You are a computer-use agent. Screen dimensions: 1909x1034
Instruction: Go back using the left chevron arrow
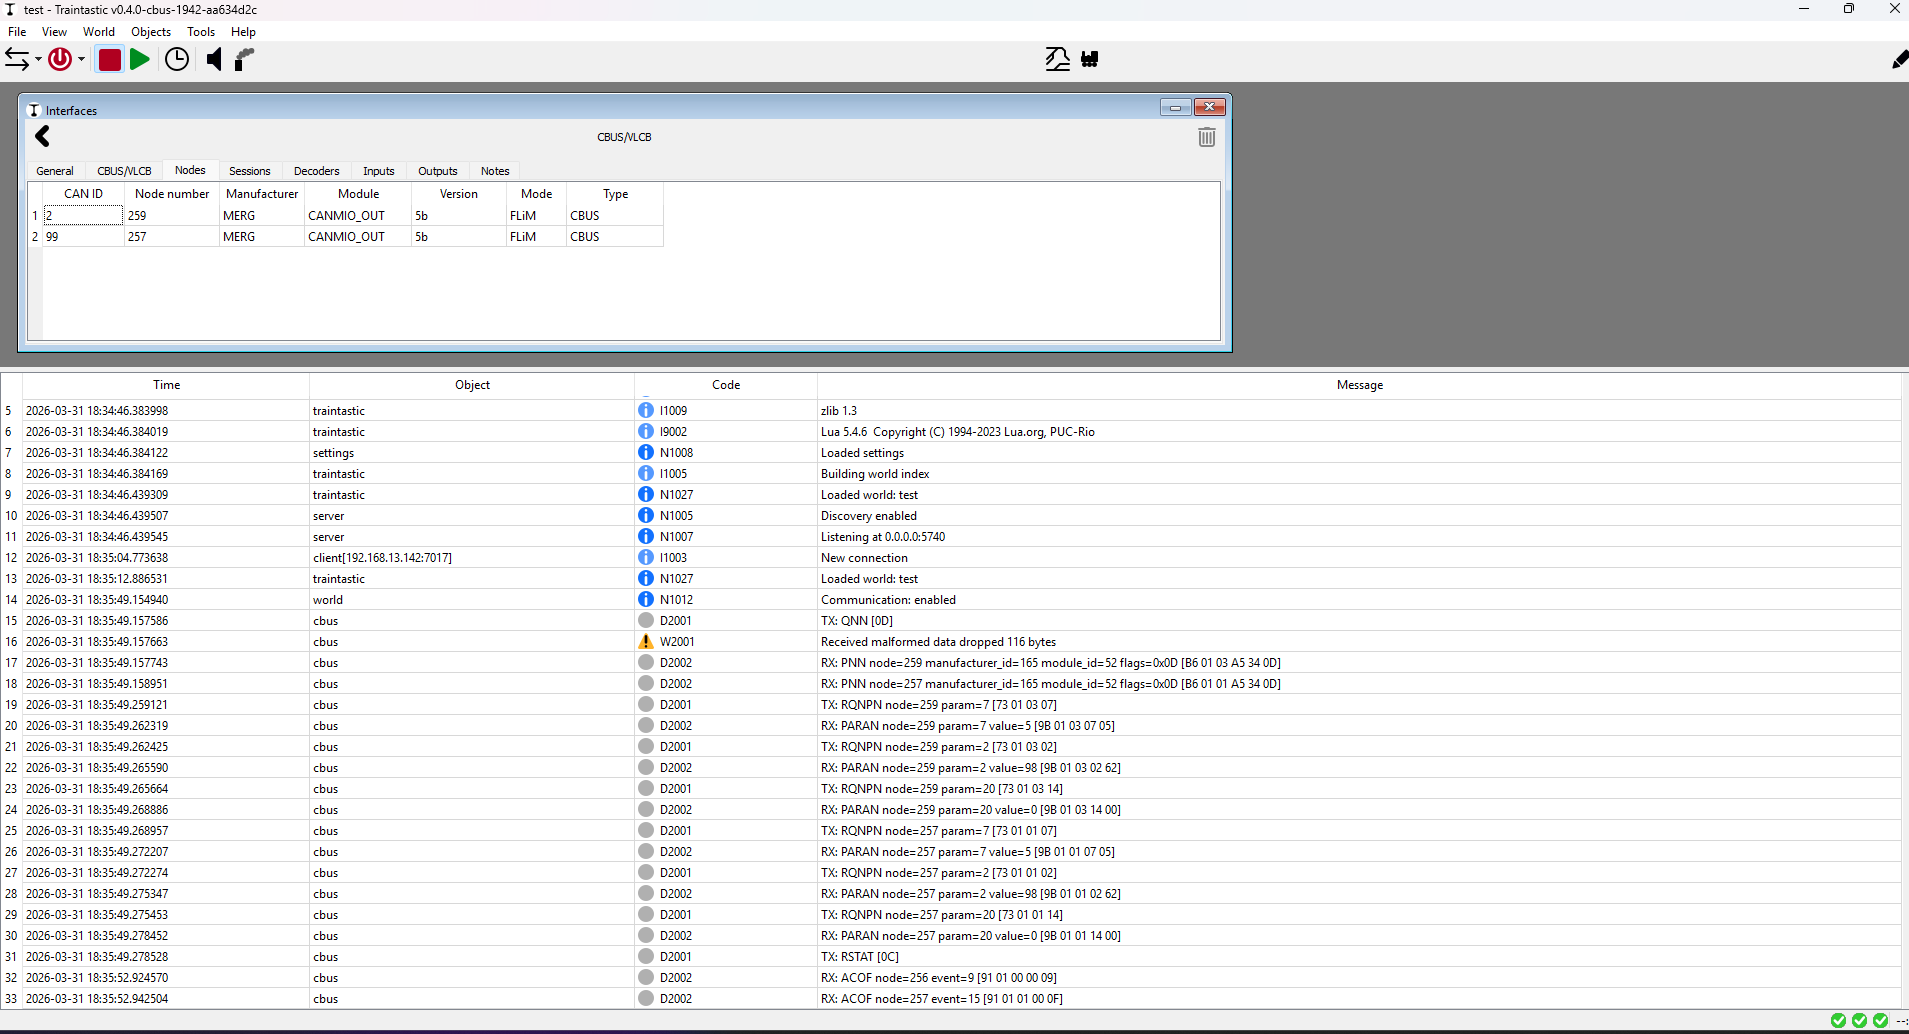point(42,136)
